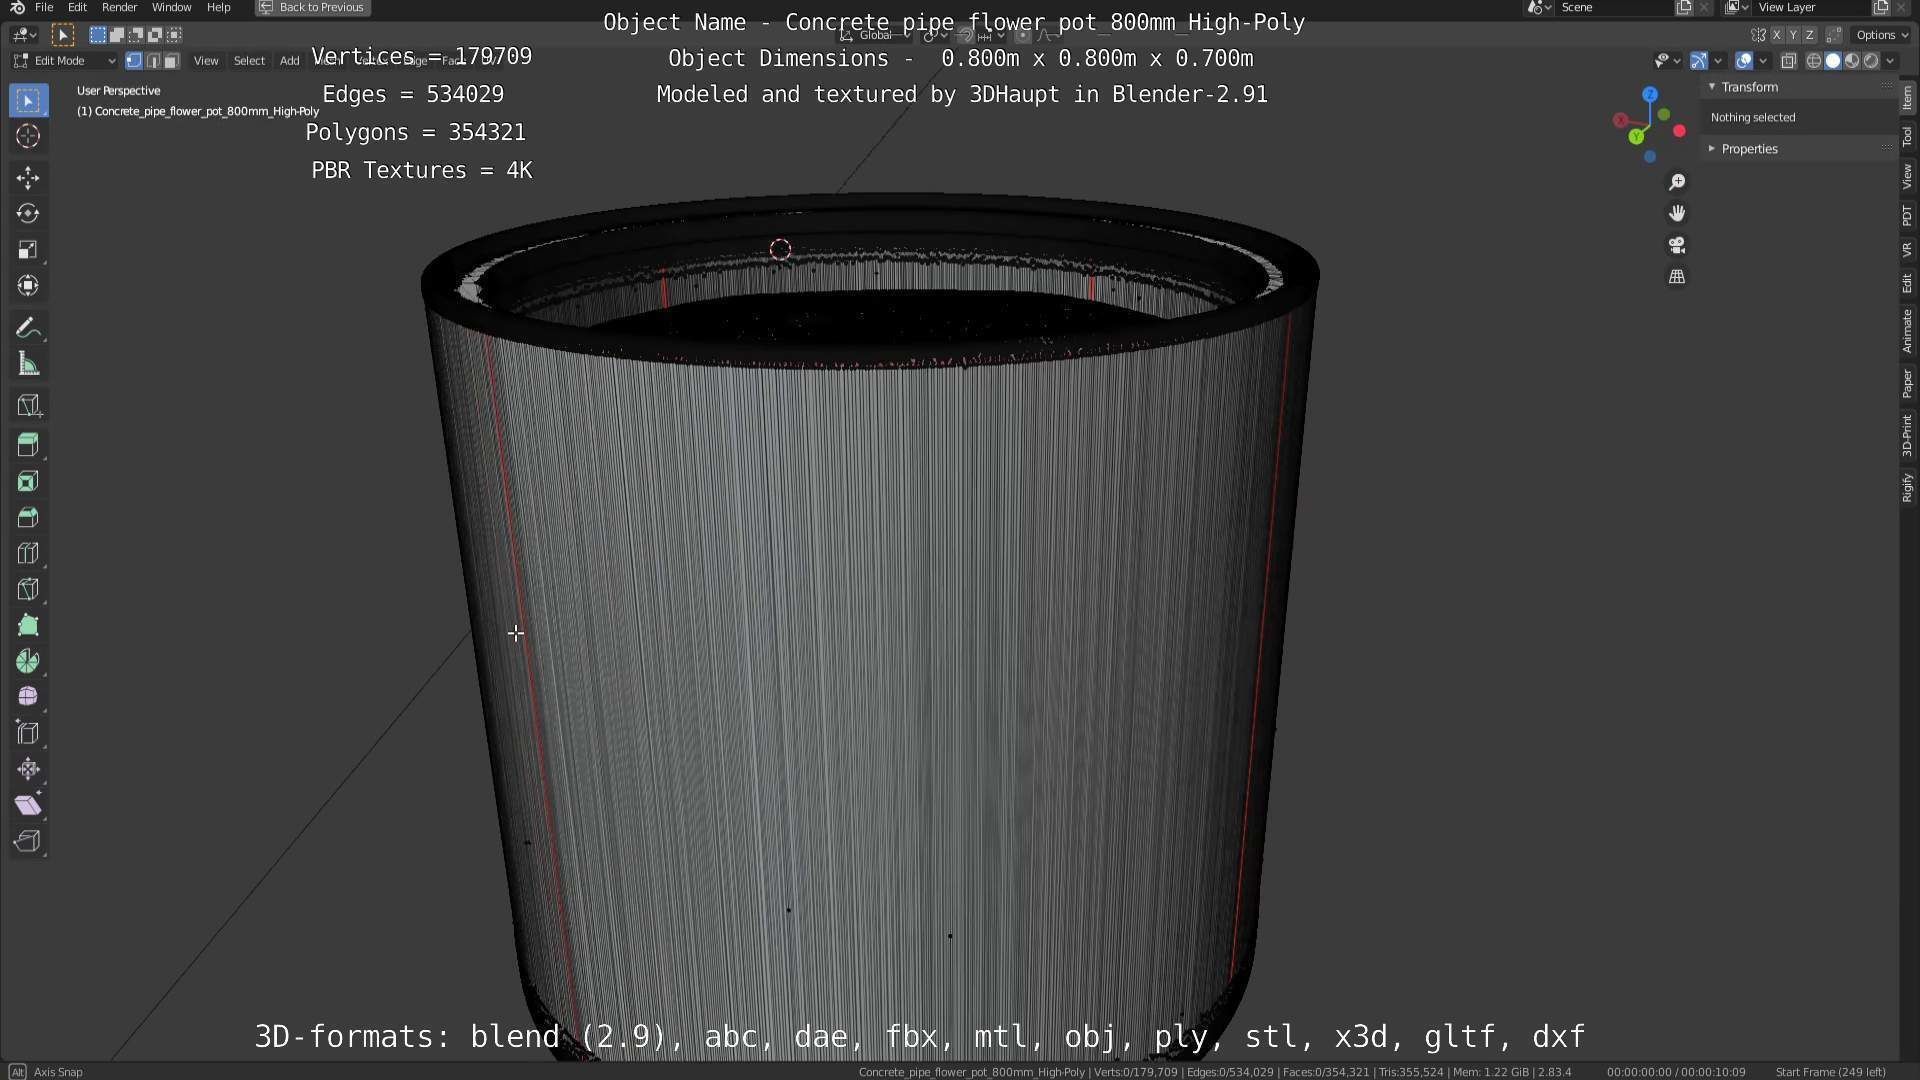The width and height of the screenshot is (1920, 1080).
Task: Select the Shear tool
Action: (x=28, y=805)
